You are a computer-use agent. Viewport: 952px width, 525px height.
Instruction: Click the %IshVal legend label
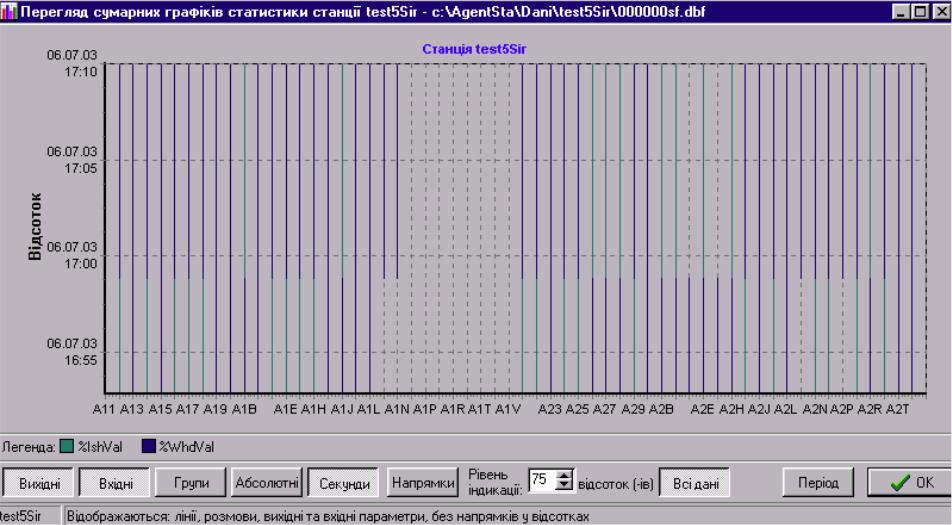[100, 447]
